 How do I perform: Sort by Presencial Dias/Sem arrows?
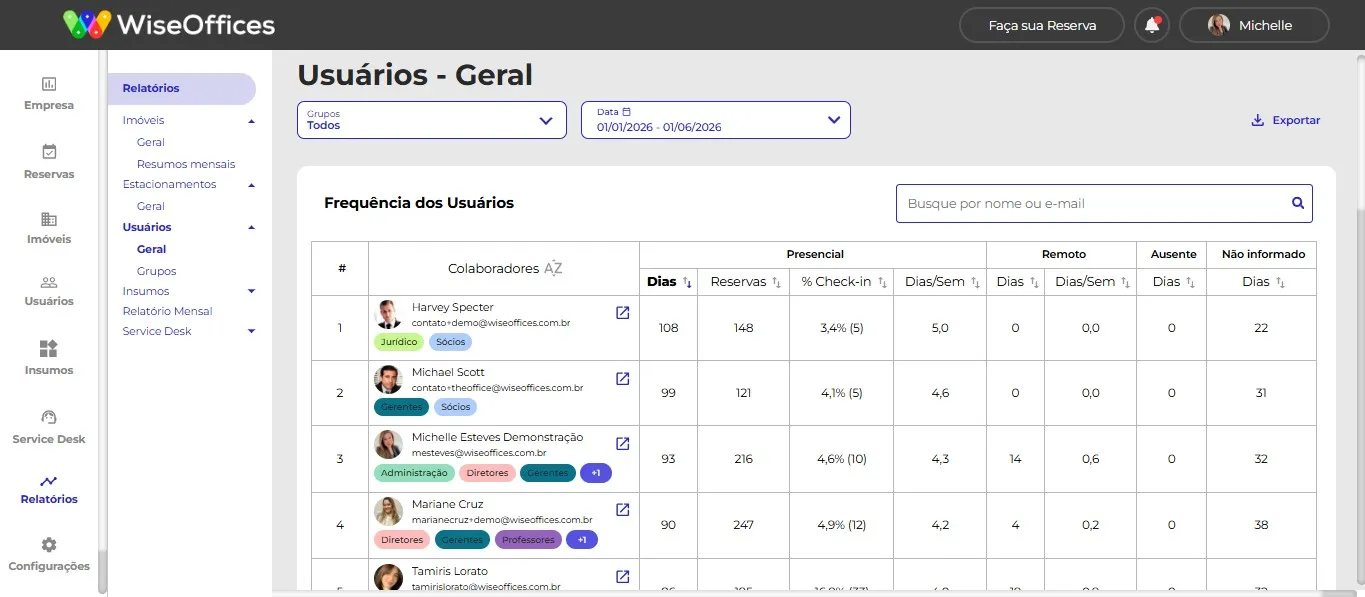pyautogui.click(x=975, y=282)
